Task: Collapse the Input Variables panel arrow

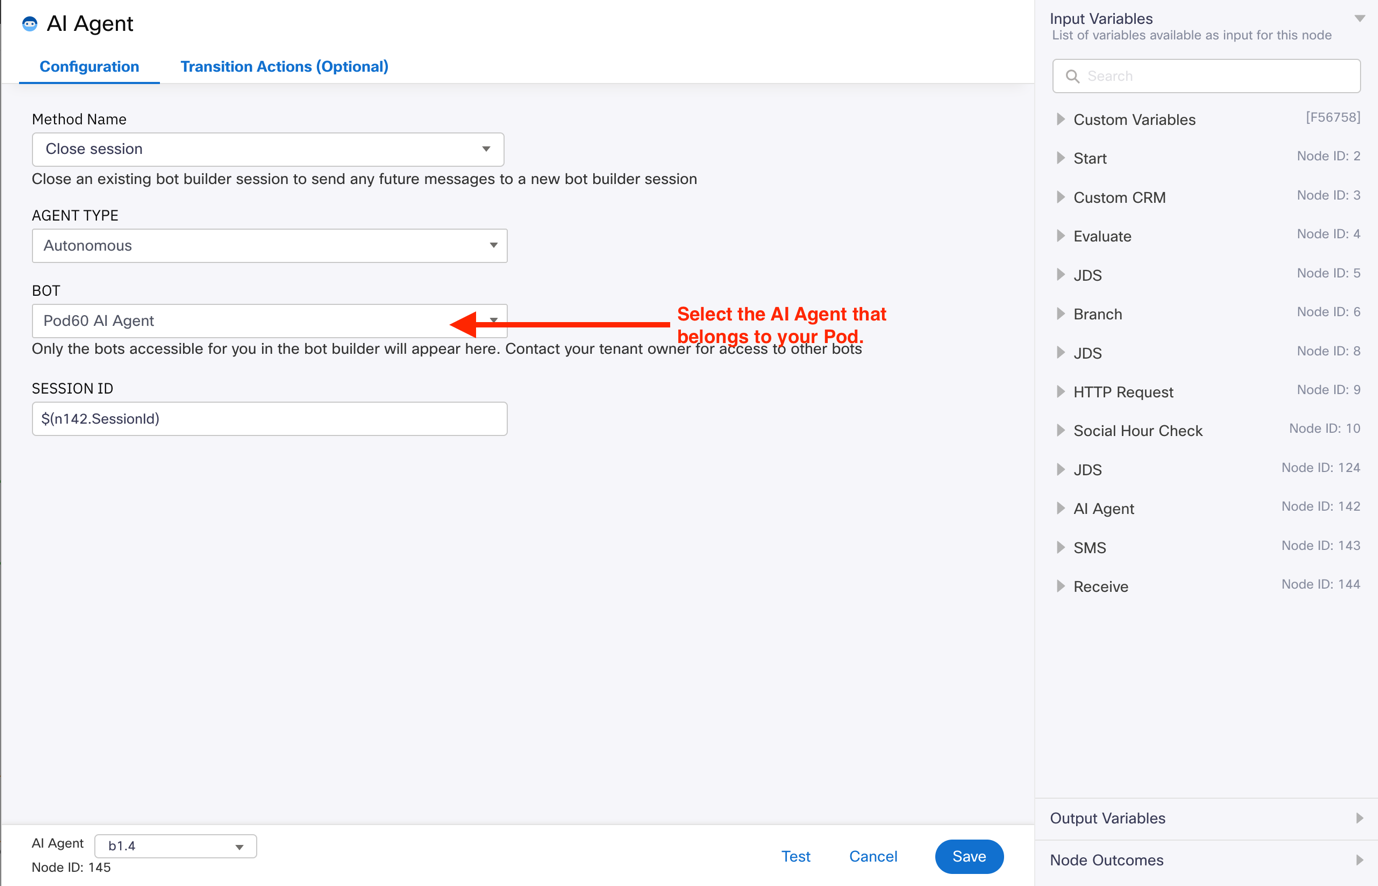Action: (1359, 19)
